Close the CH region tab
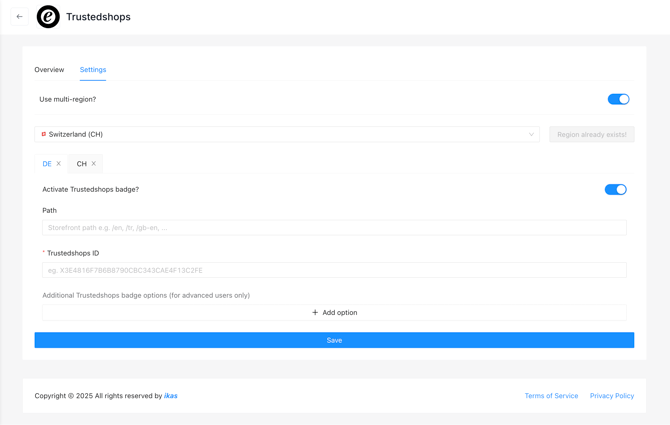Image resolution: width=670 pixels, height=425 pixels. tap(94, 164)
